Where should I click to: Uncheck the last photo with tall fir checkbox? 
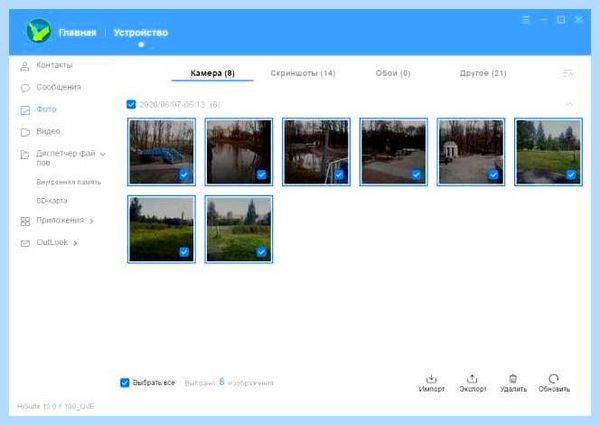click(261, 252)
